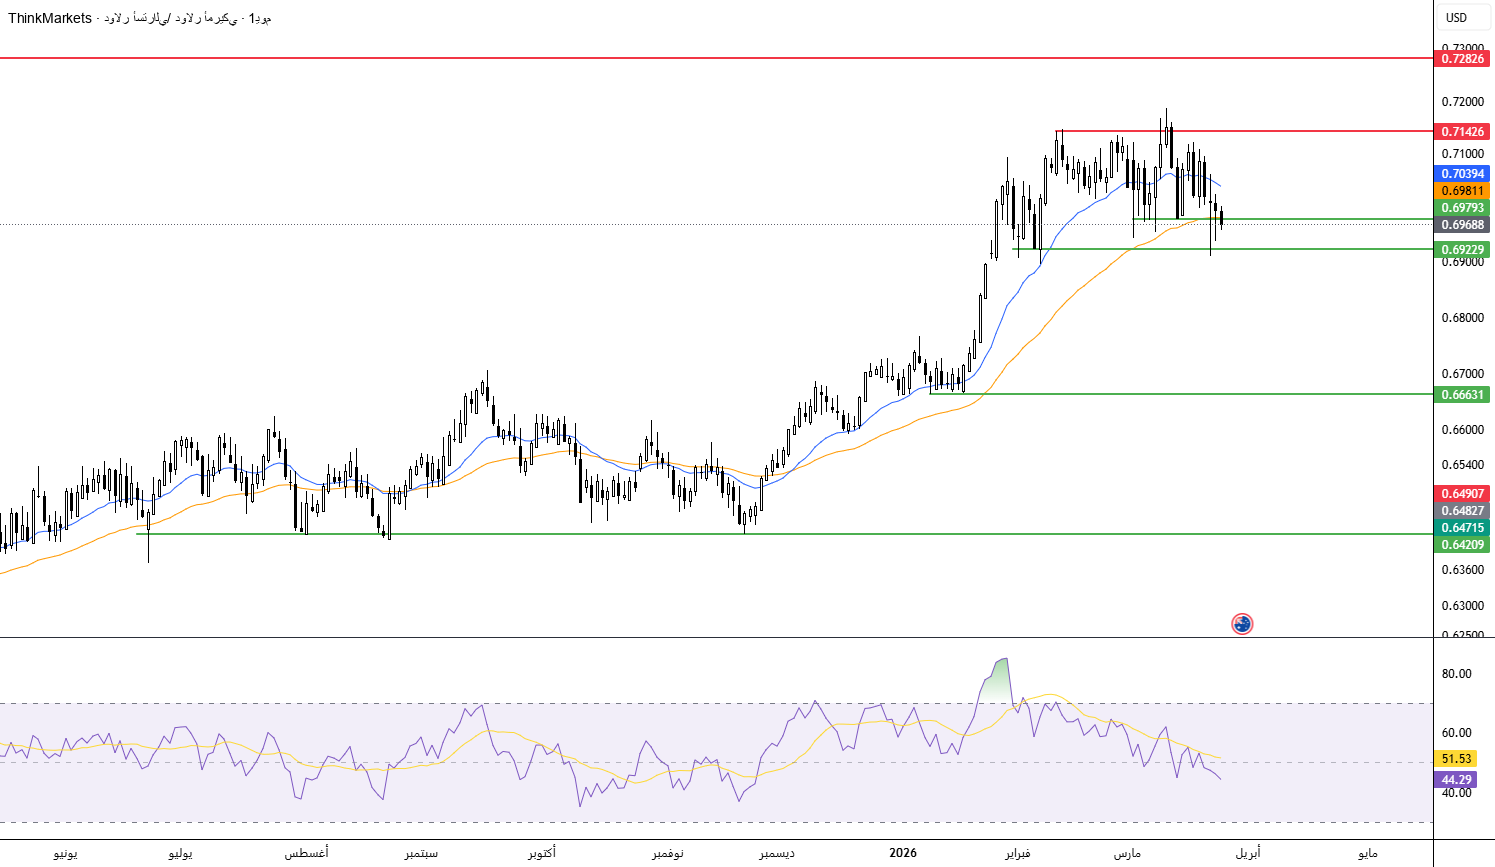Open the USD currency selector
The image size is (1495, 867).
pos(1457,17)
